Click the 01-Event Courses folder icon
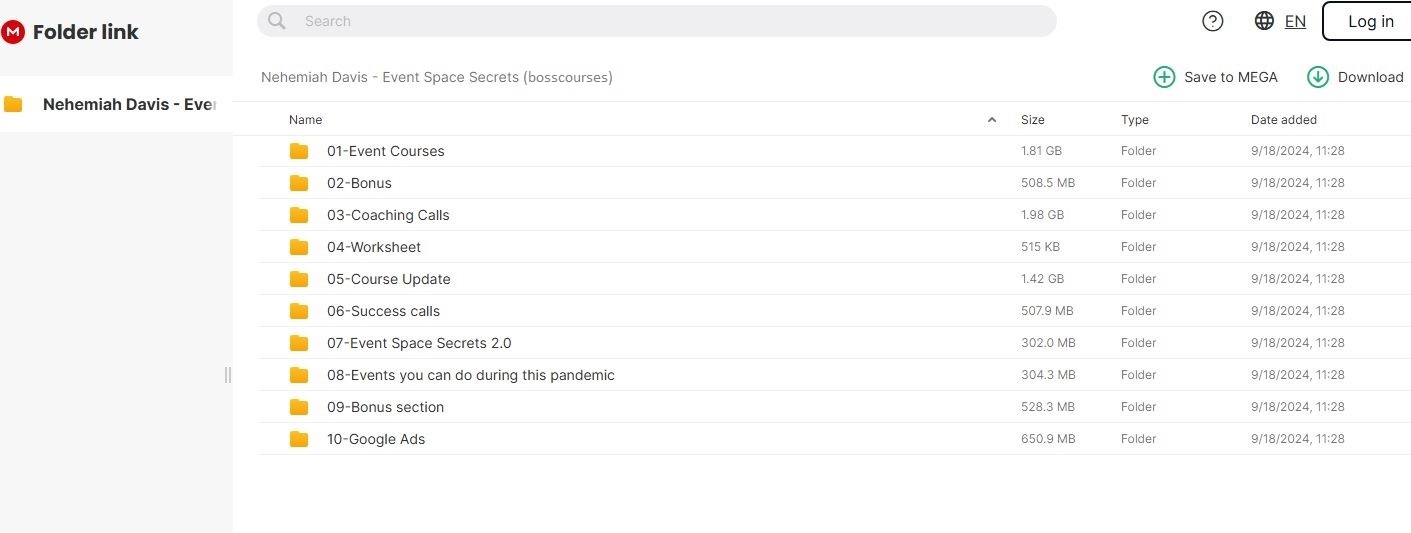Screen dimensions: 1411x533 point(299,151)
